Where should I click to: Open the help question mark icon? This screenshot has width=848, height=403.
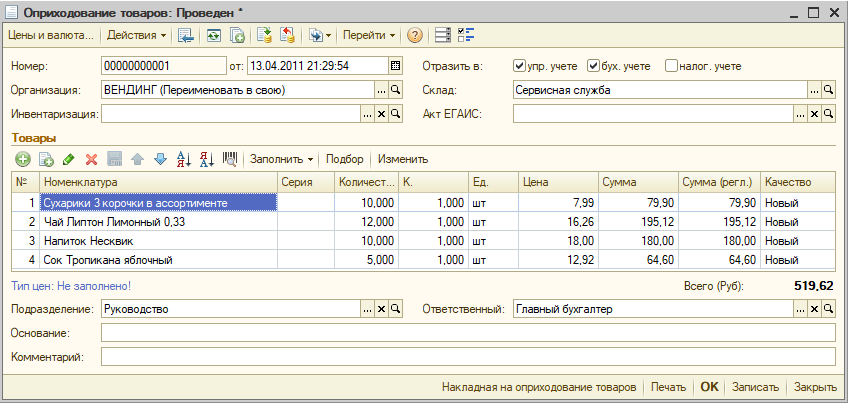[414, 36]
